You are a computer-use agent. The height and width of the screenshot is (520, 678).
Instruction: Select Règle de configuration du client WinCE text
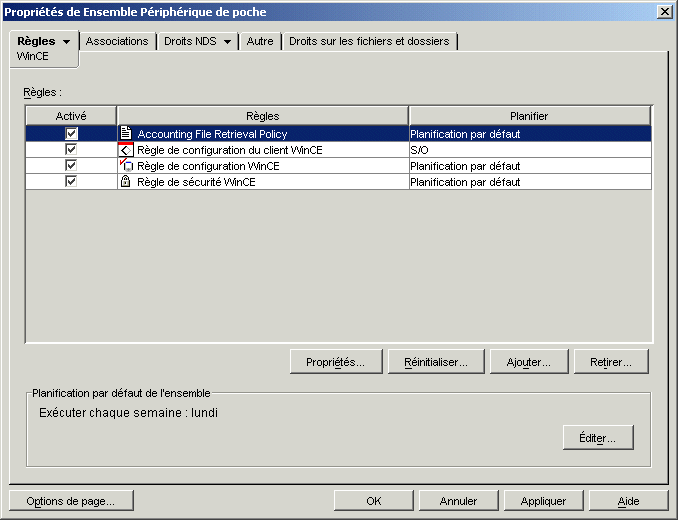pyautogui.click(x=230, y=150)
